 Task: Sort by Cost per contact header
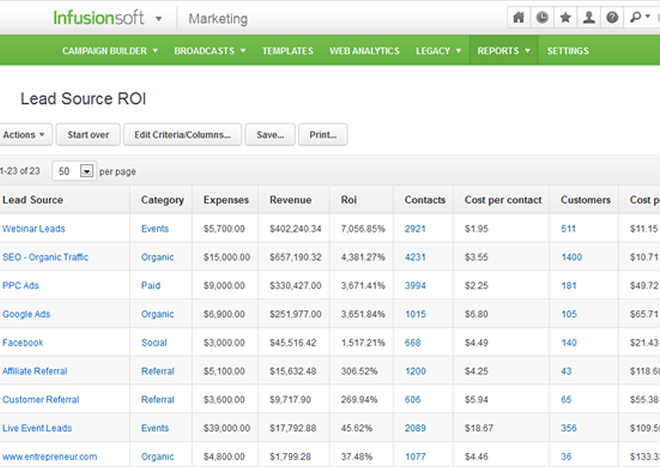pyautogui.click(x=503, y=200)
